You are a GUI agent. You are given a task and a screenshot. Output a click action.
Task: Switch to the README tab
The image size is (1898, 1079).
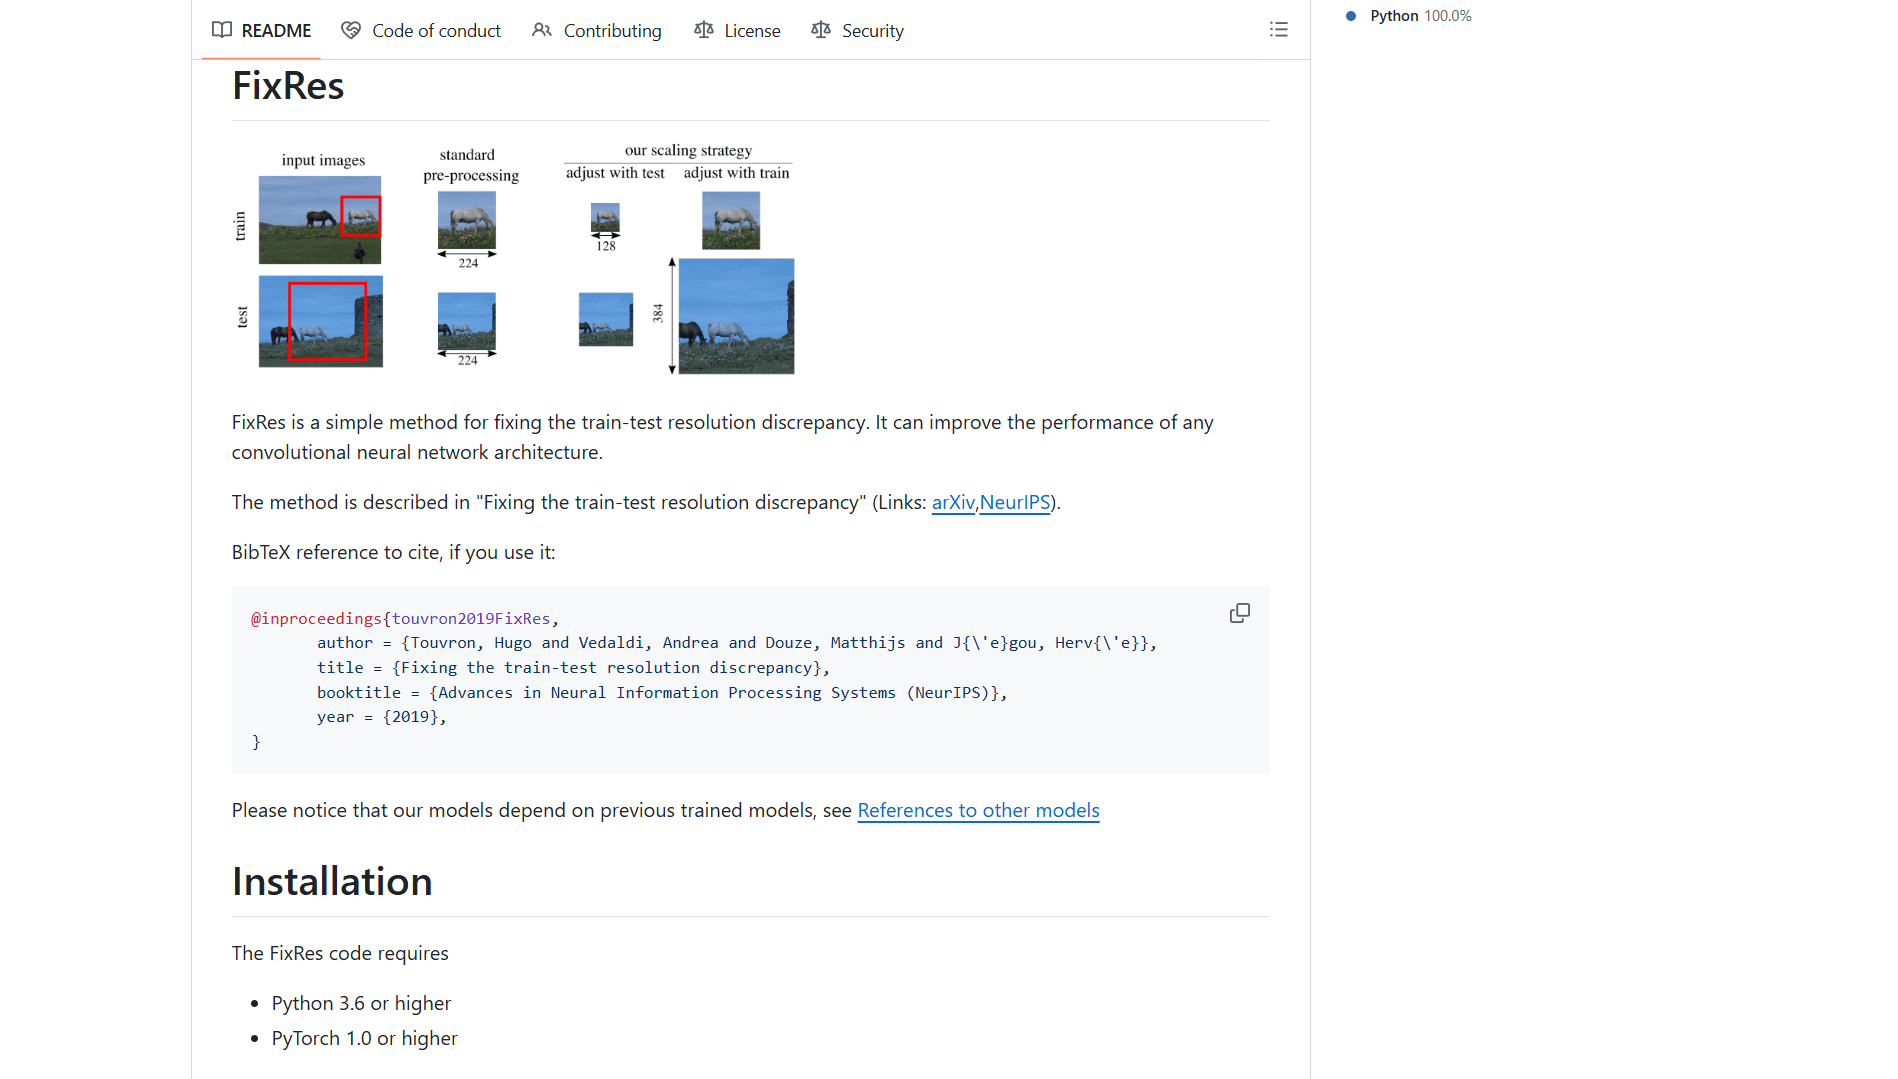pyautogui.click(x=276, y=31)
